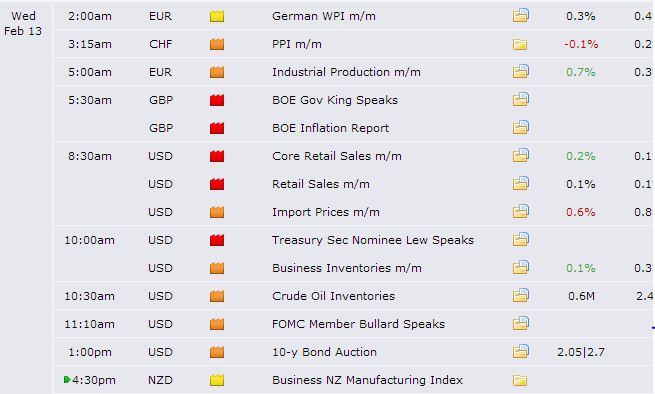
Task: Open detail folder for Crude Oil Inventories
Action: 520,296
